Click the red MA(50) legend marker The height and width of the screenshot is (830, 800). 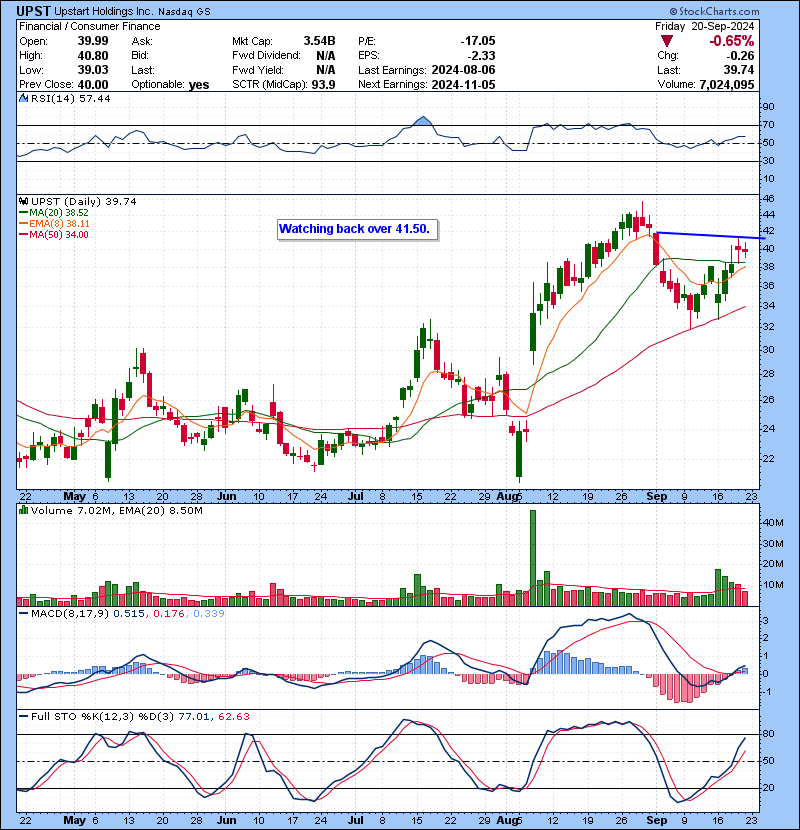22,235
